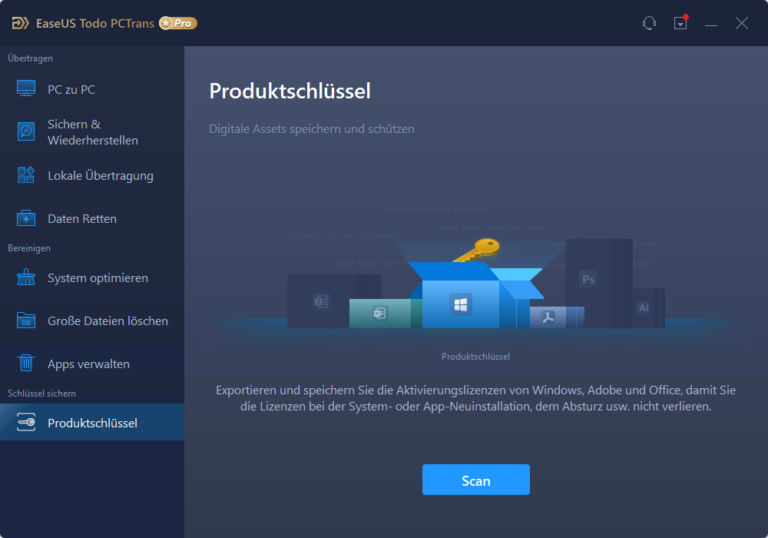
Task: Click the Lokale Übertragung apps icon
Action: click(26, 175)
